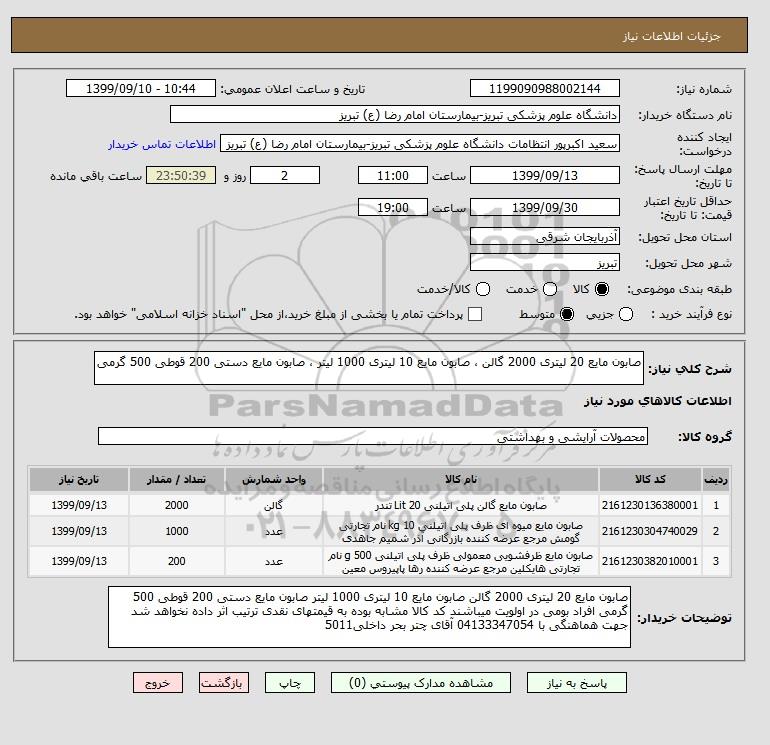This screenshot has height=745, width=770.
Task: Click the delivery province آذربایجان شرقی field
Action: click(x=545, y=237)
